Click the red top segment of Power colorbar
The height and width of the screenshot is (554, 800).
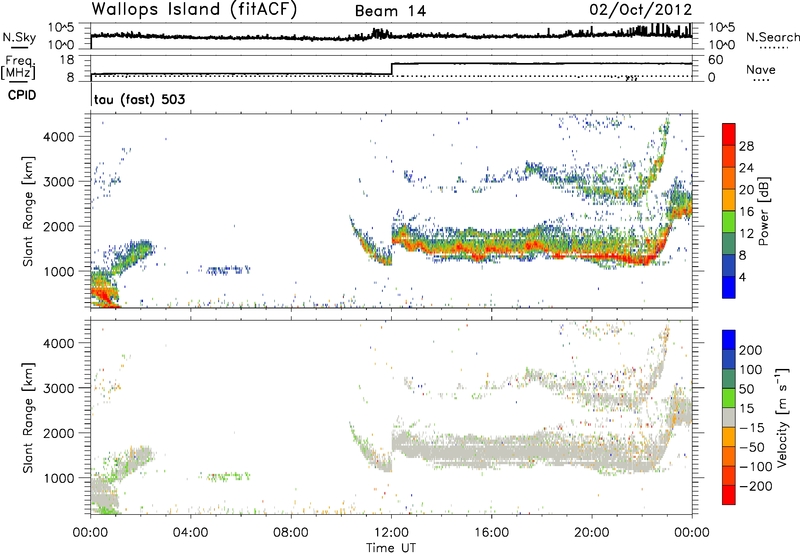729,134
